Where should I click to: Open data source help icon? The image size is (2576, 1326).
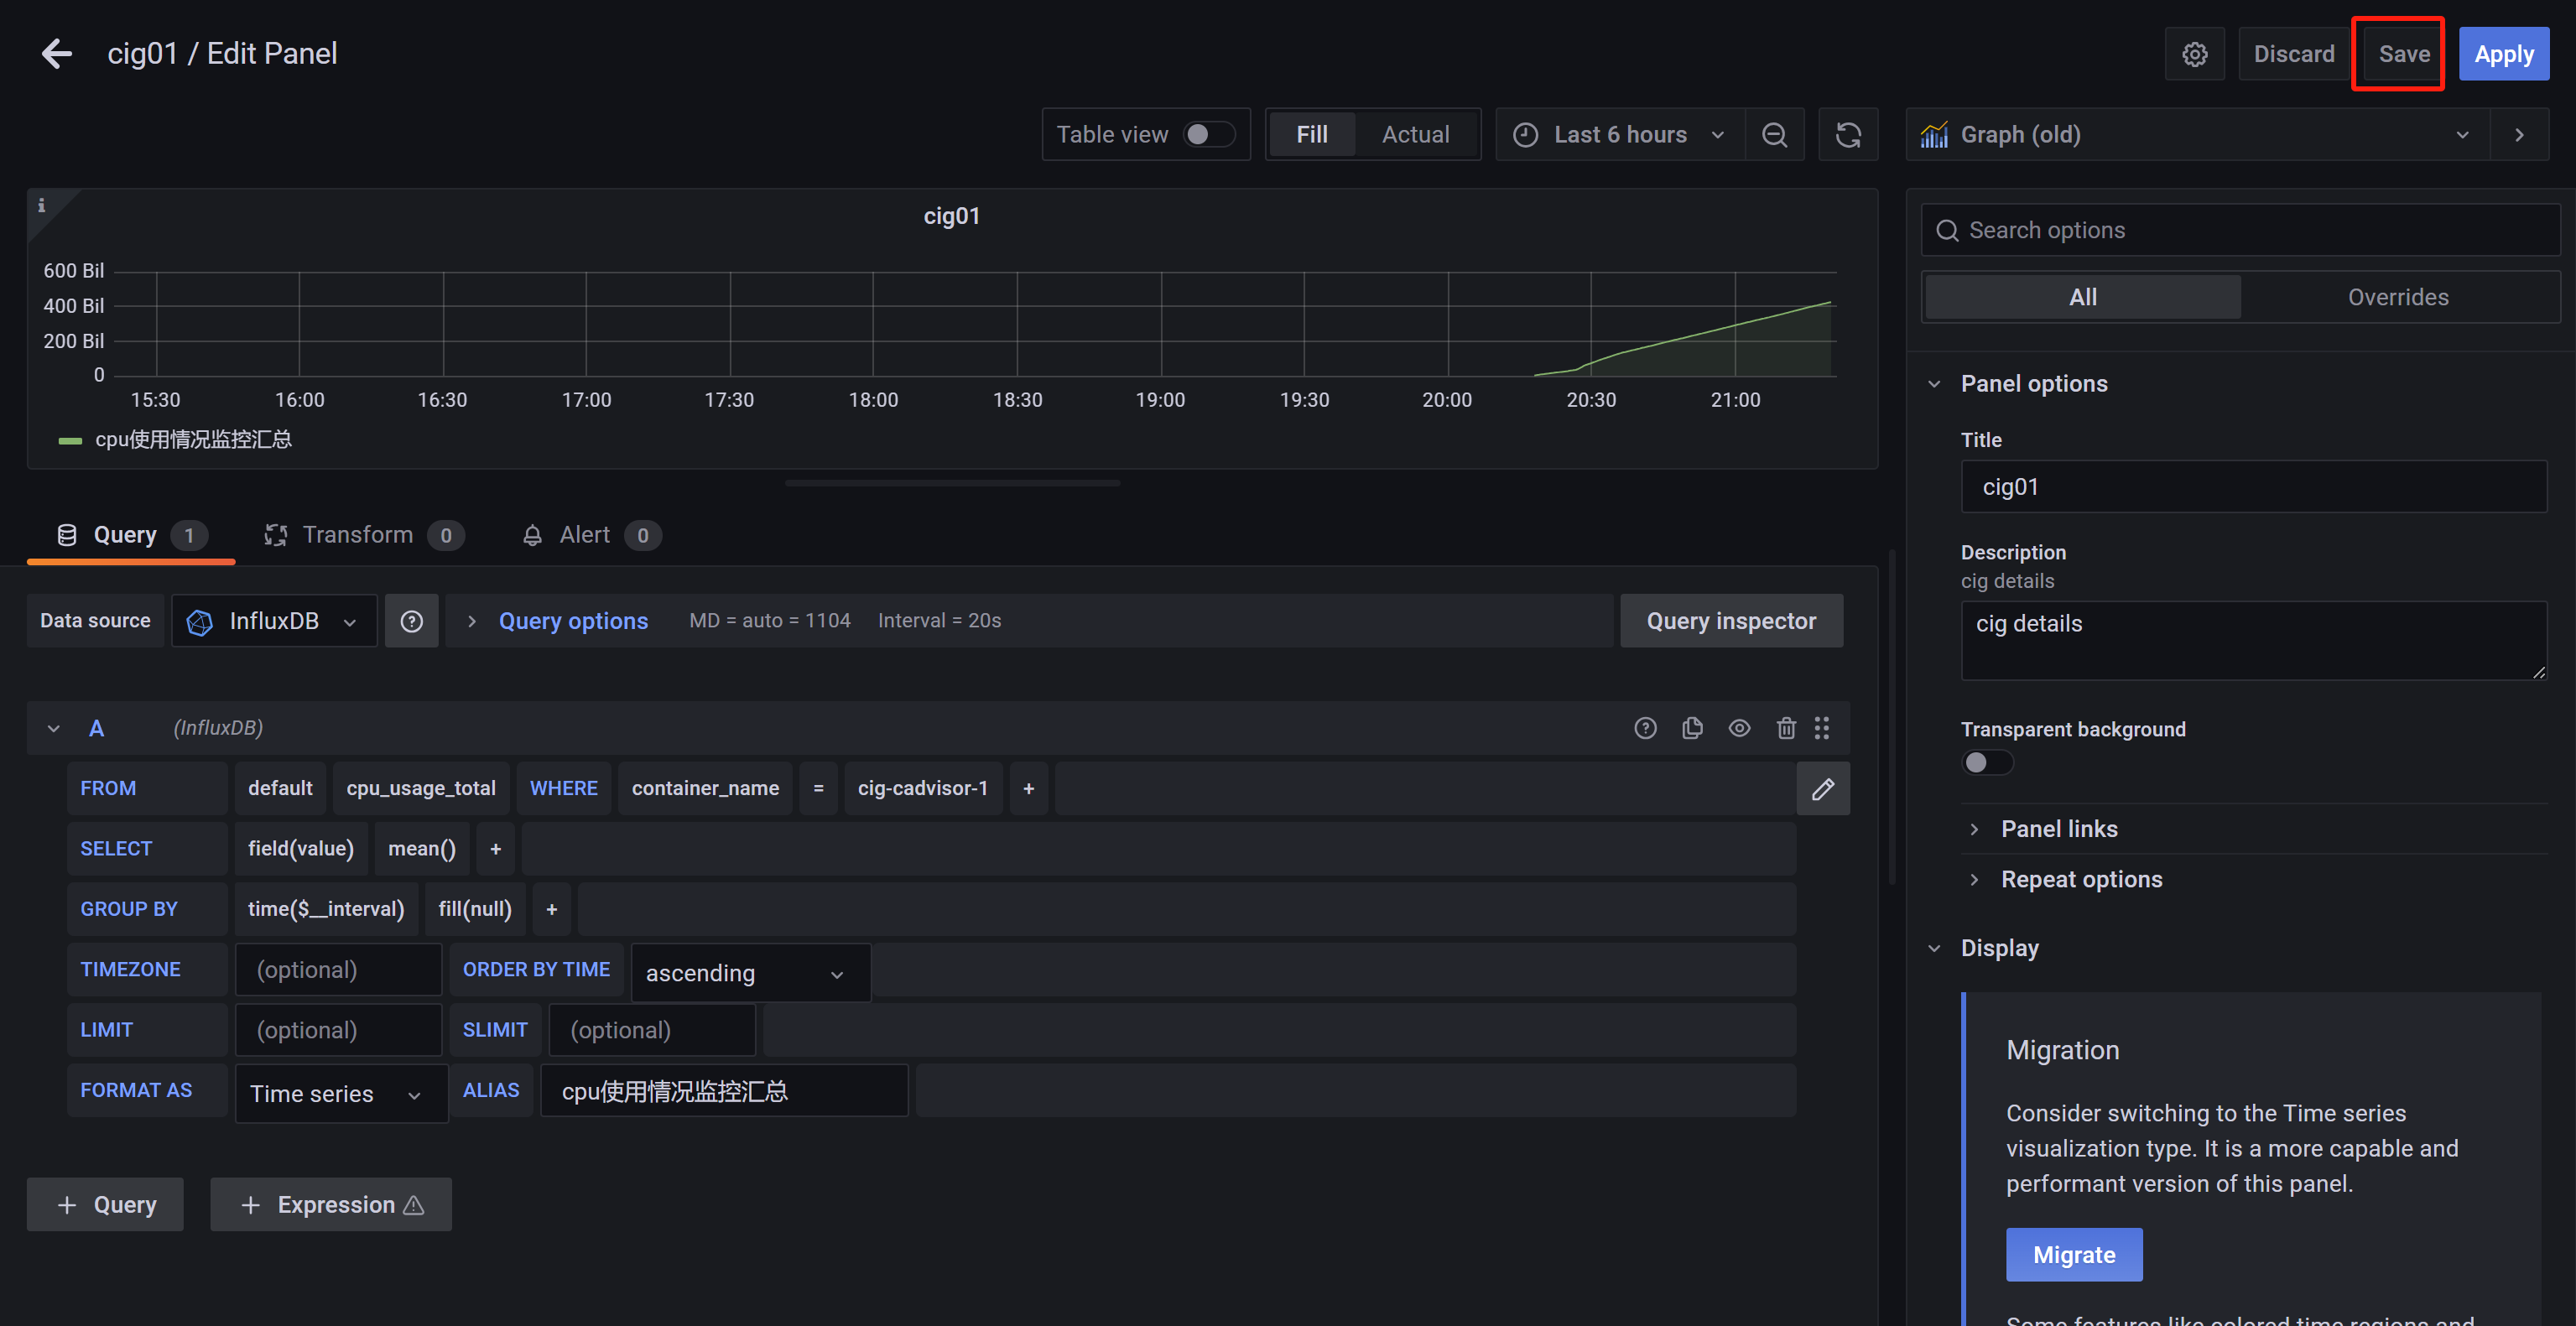(x=411, y=621)
